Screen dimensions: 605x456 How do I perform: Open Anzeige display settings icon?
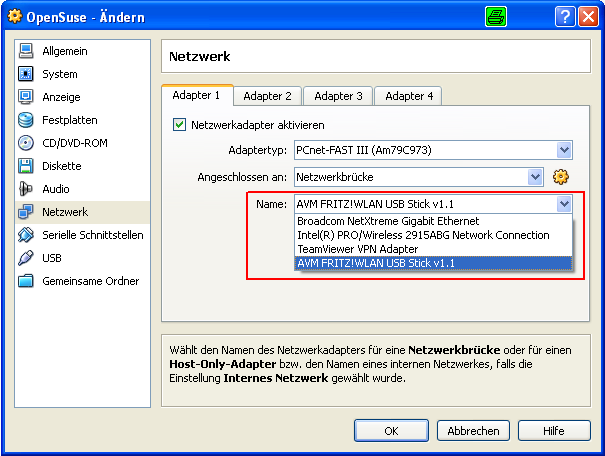[x=27, y=97]
